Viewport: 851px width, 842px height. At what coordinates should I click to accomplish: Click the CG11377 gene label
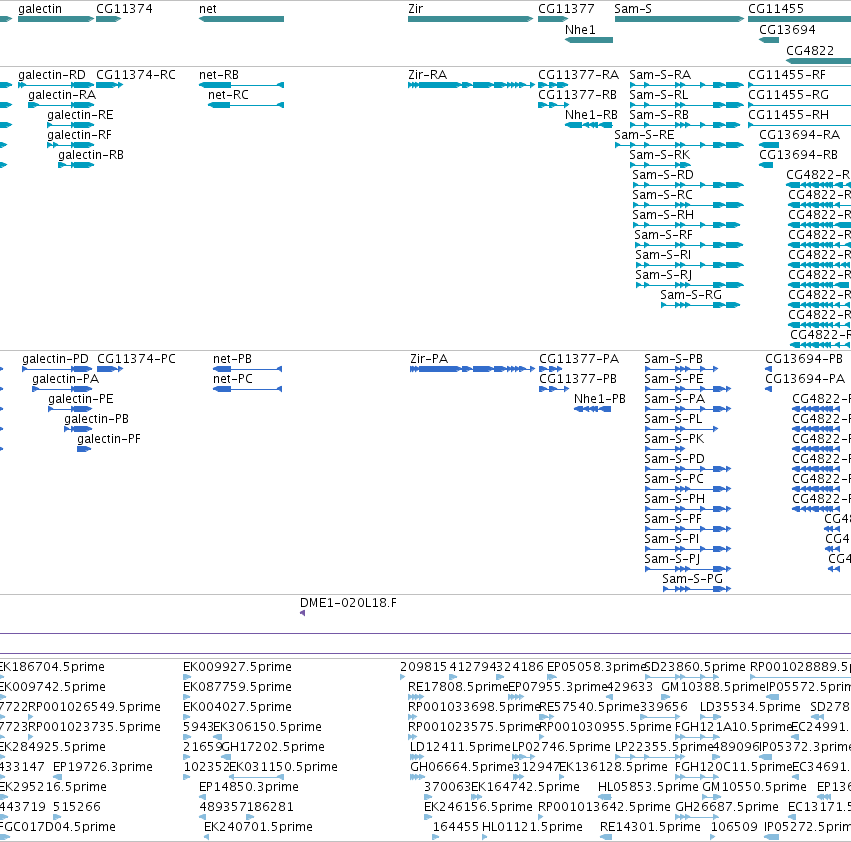tap(566, 9)
